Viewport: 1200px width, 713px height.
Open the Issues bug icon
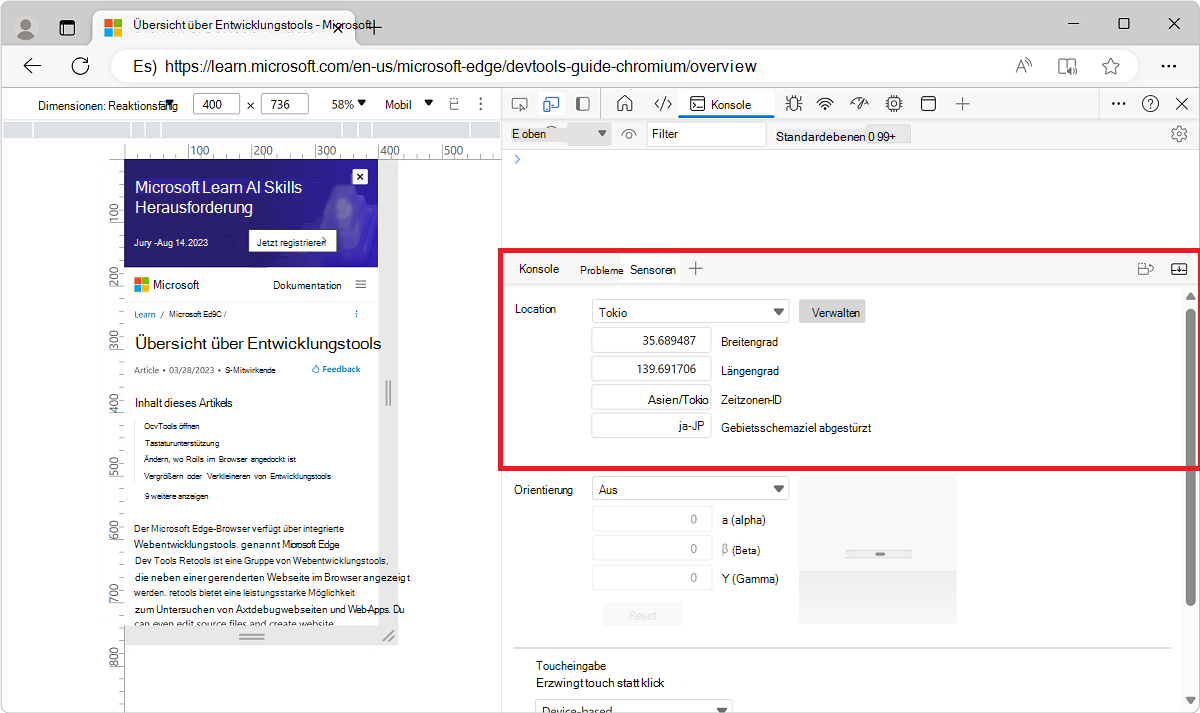click(793, 103)
